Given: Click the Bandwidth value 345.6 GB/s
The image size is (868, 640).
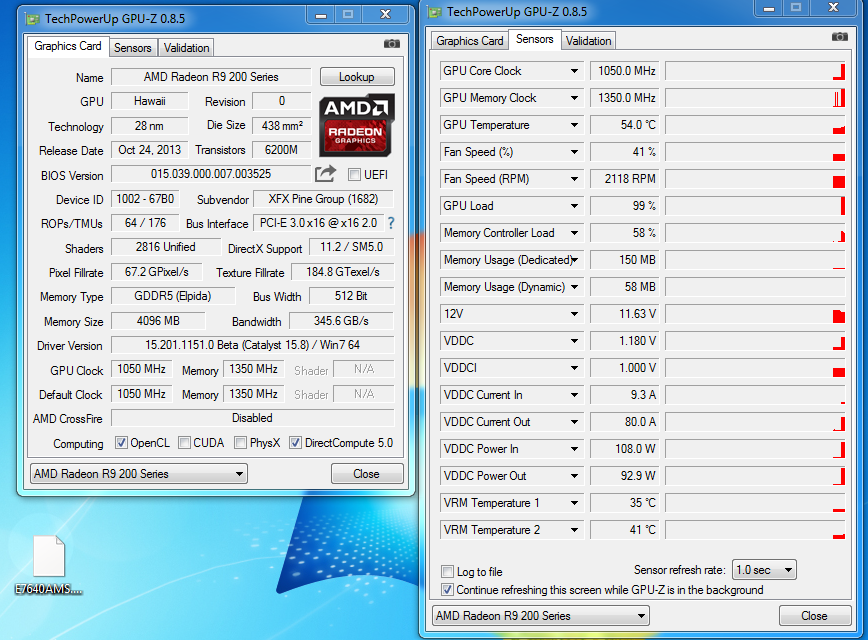Looking at the screenshot, I should tap(342, 321).
